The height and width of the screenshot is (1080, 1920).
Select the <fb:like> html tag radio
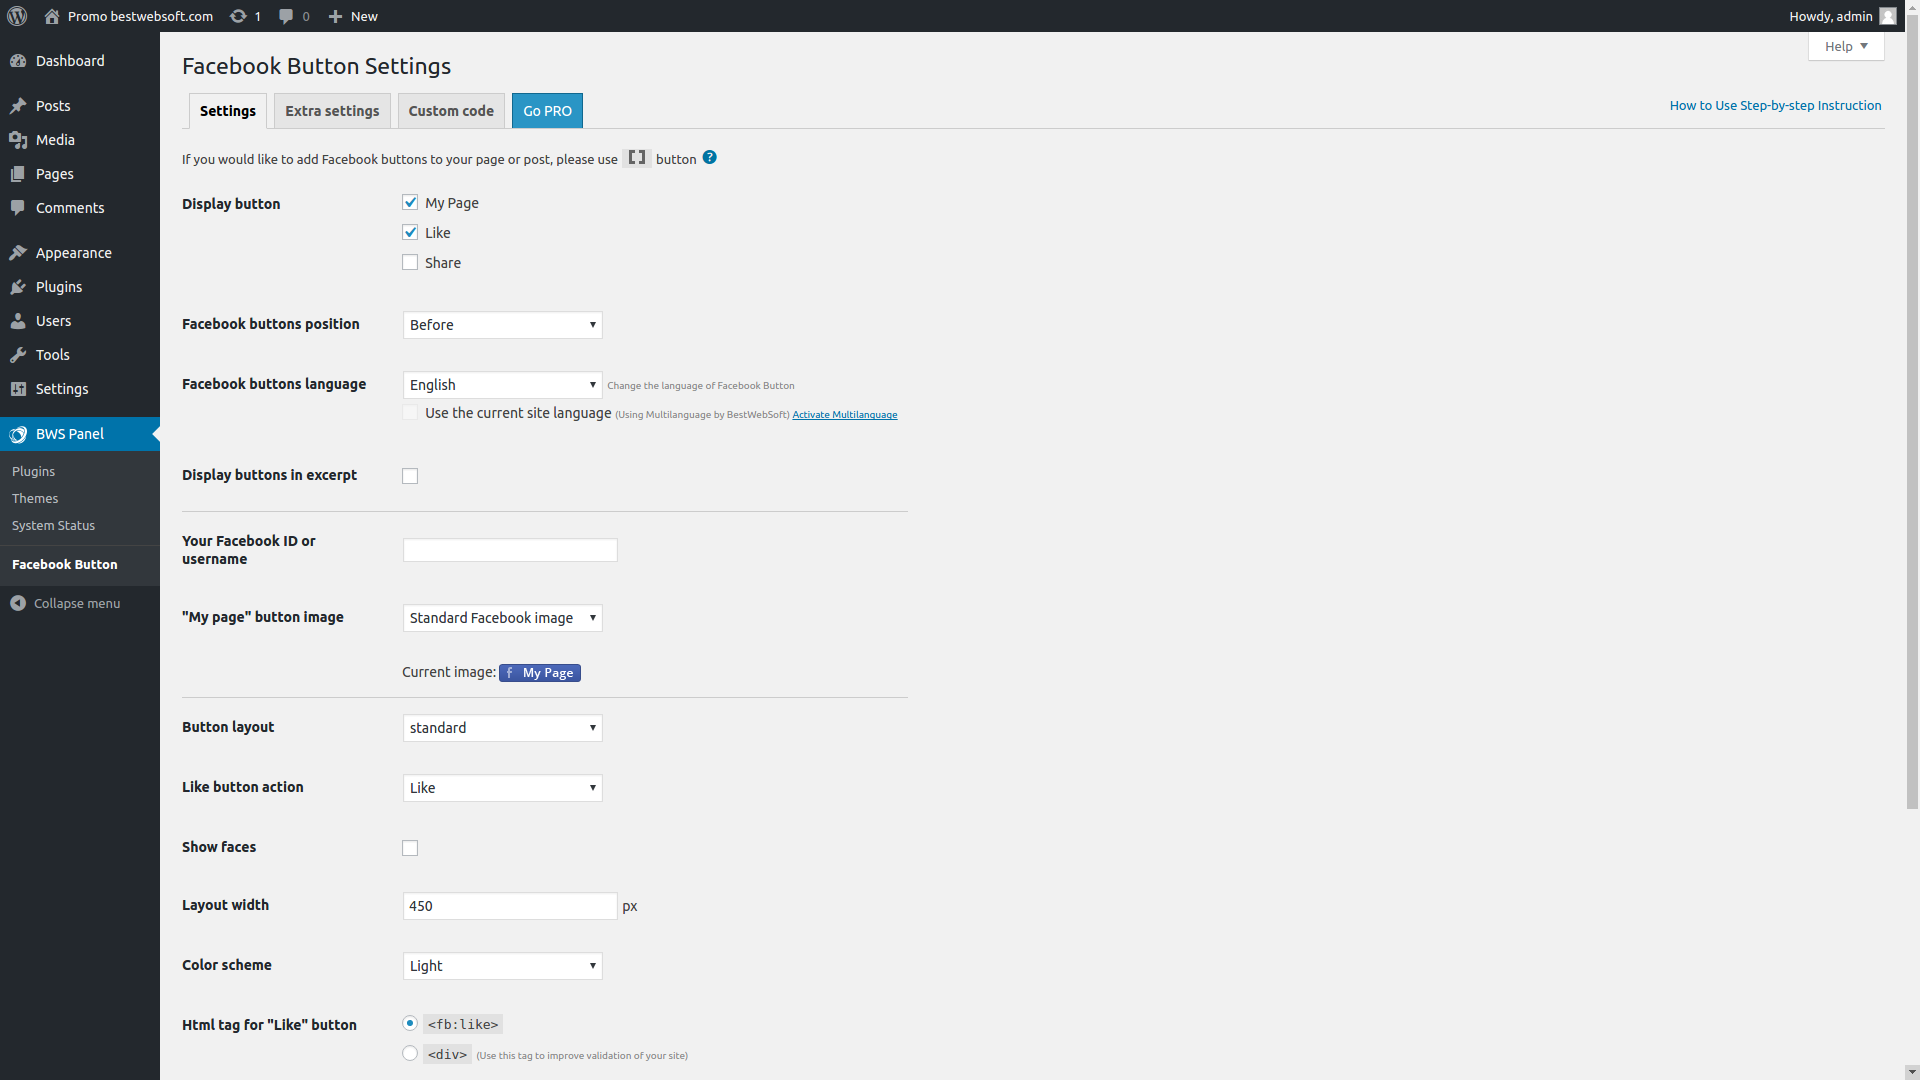pyautogui.click(x=410, y=1023)
